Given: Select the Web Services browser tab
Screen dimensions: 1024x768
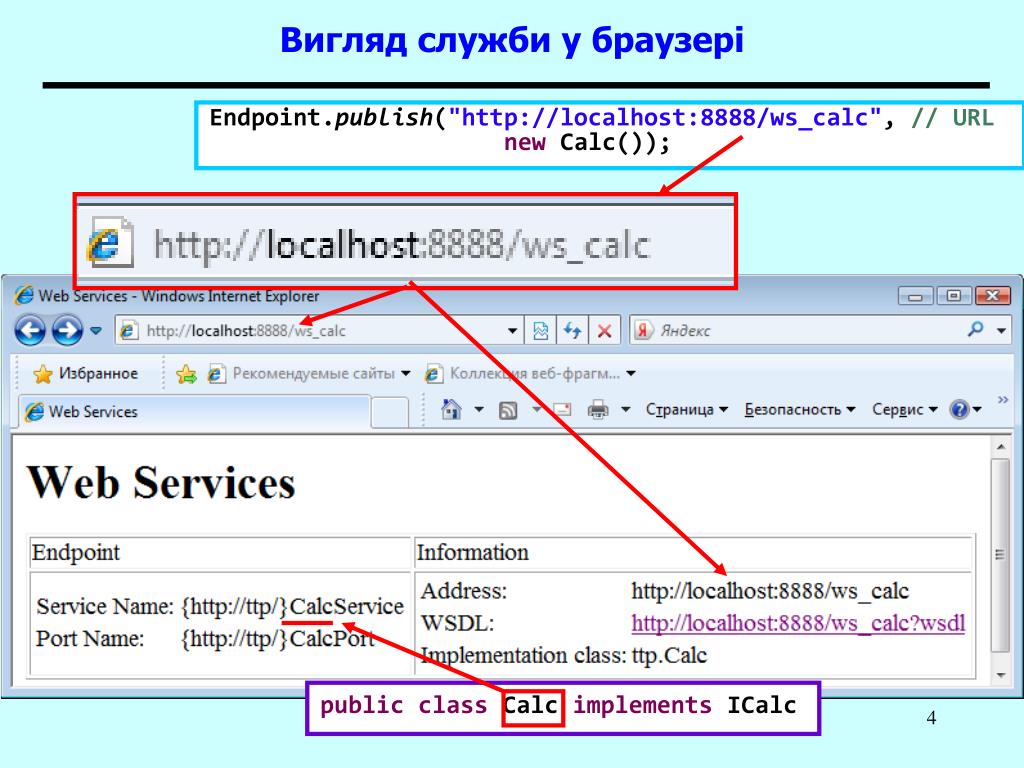Looking at the screenshot, I should tap(194, 411).
